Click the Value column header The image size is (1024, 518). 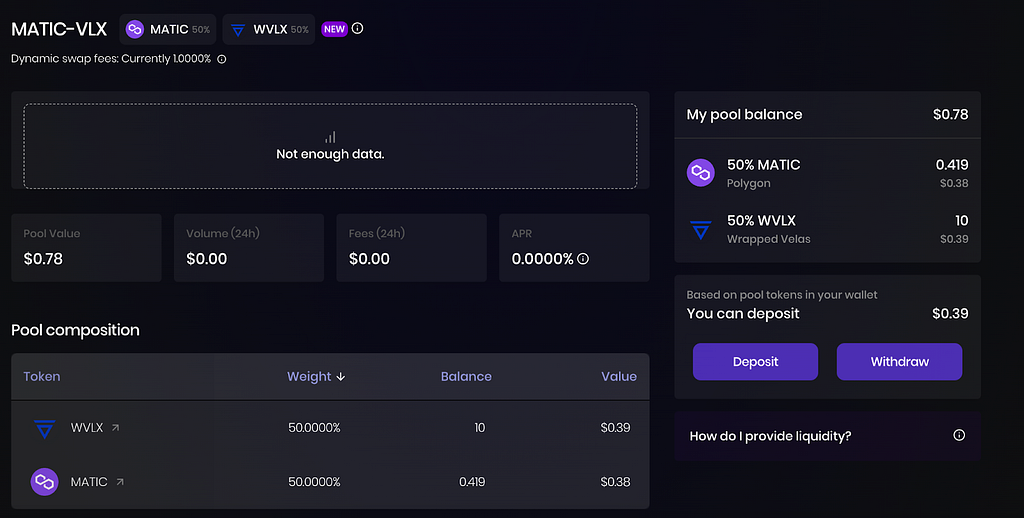[619, 376]
